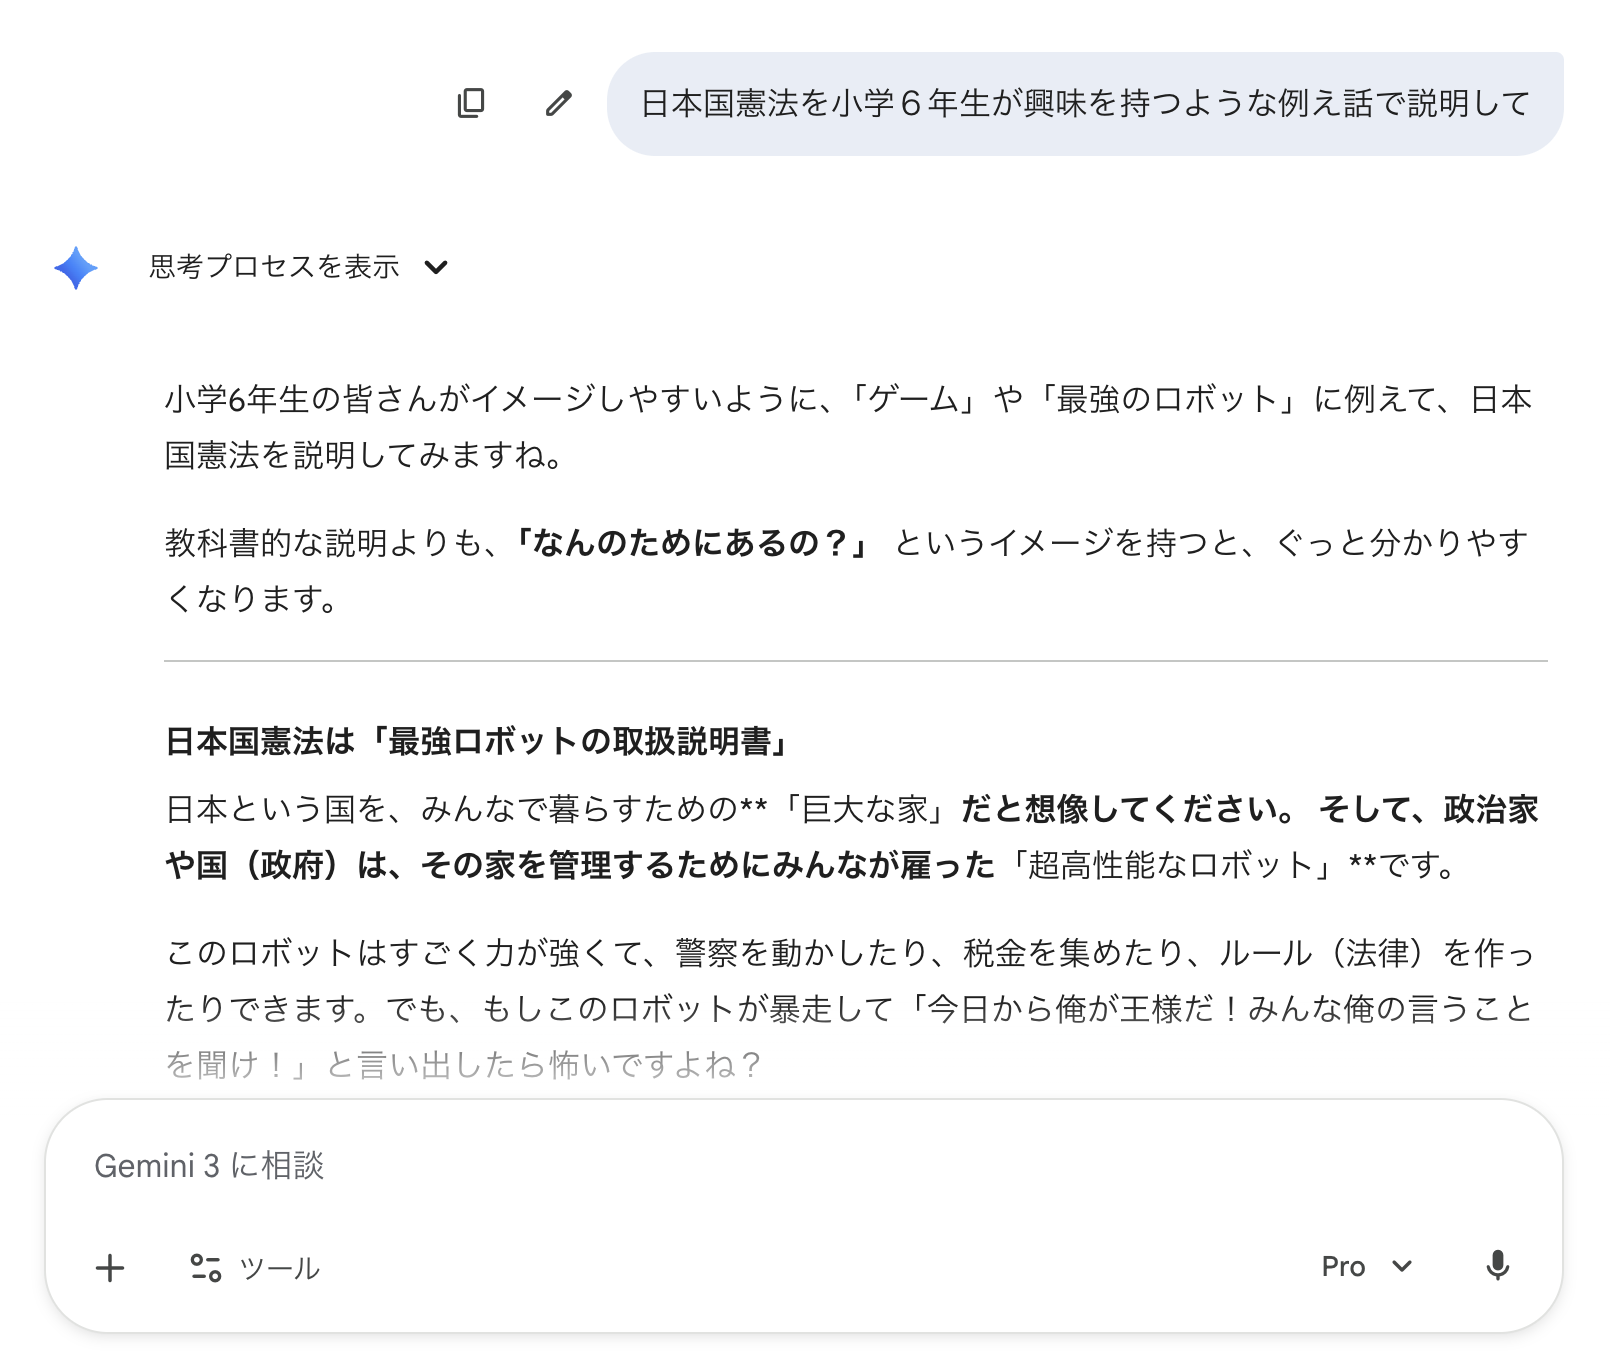Show the thinking process via 思考プロセスを表示 label
Screen dimensions: 1610x1360
tap(274, 267)
